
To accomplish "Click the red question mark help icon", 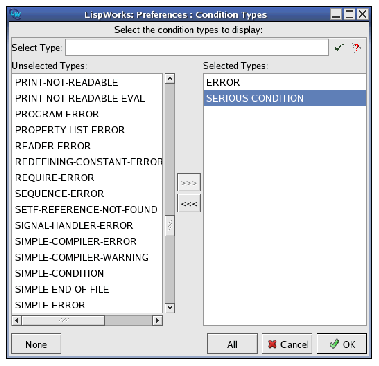I will tap(356, 48).
